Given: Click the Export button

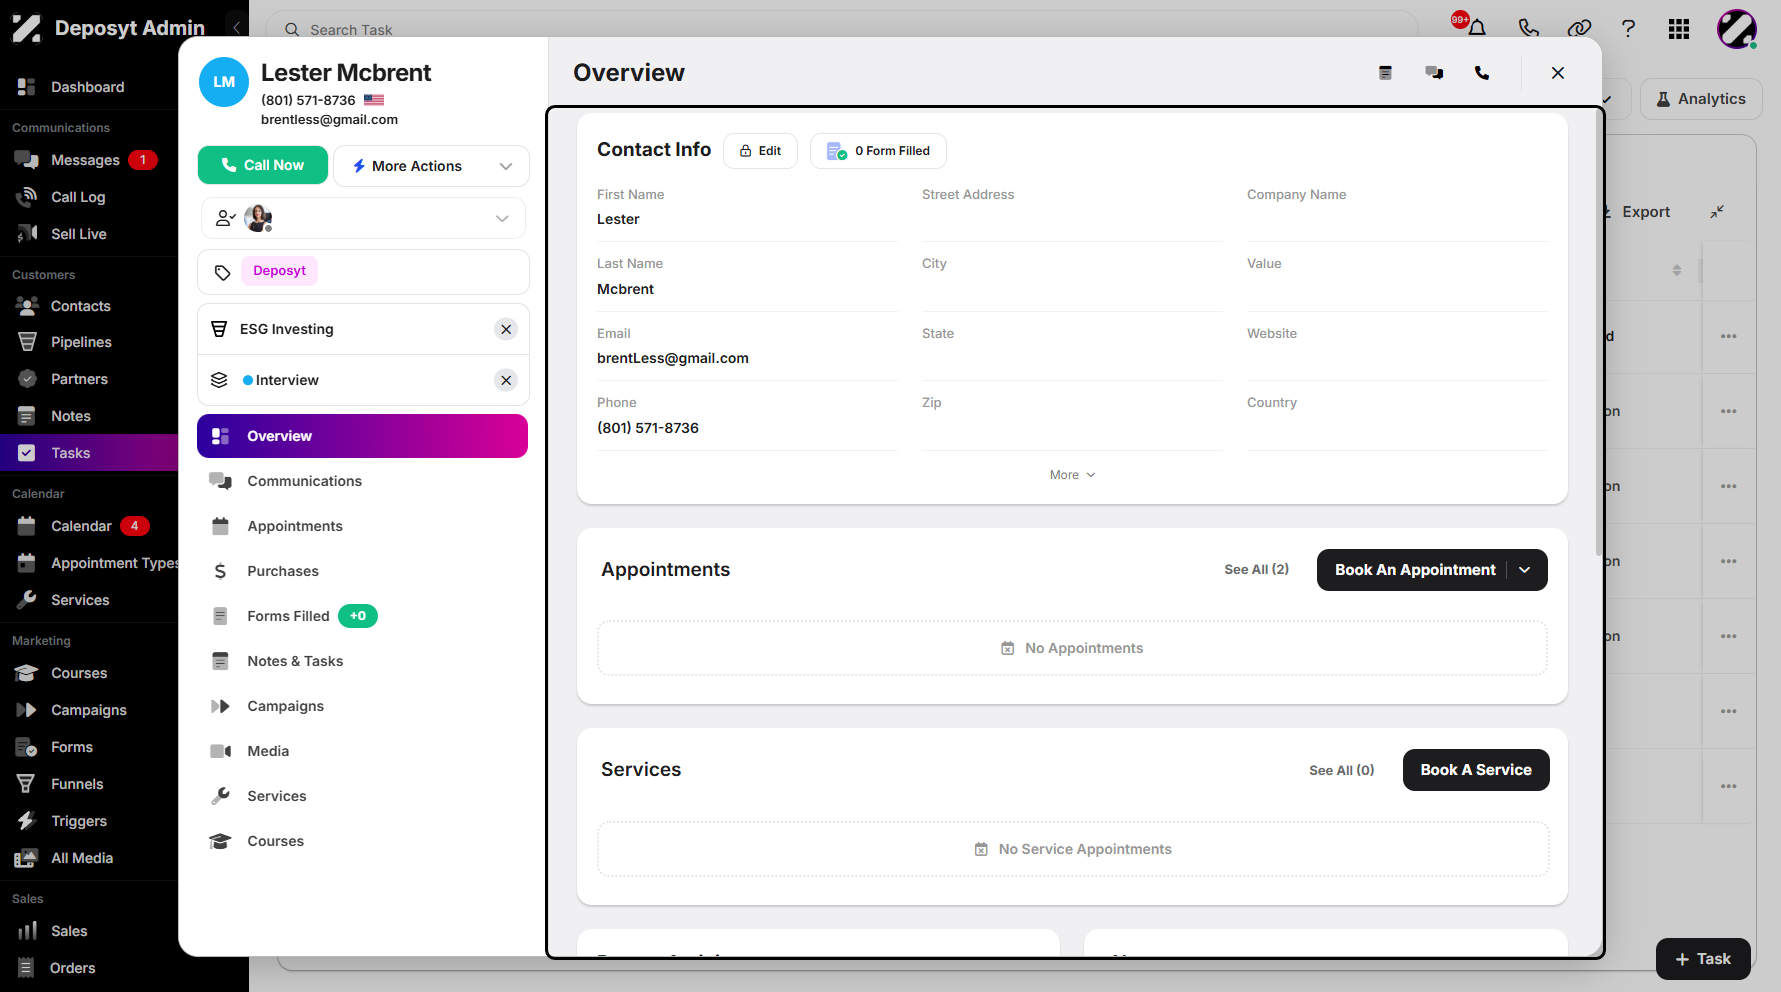Looking at the screenshot, I should pos(1636,212).
